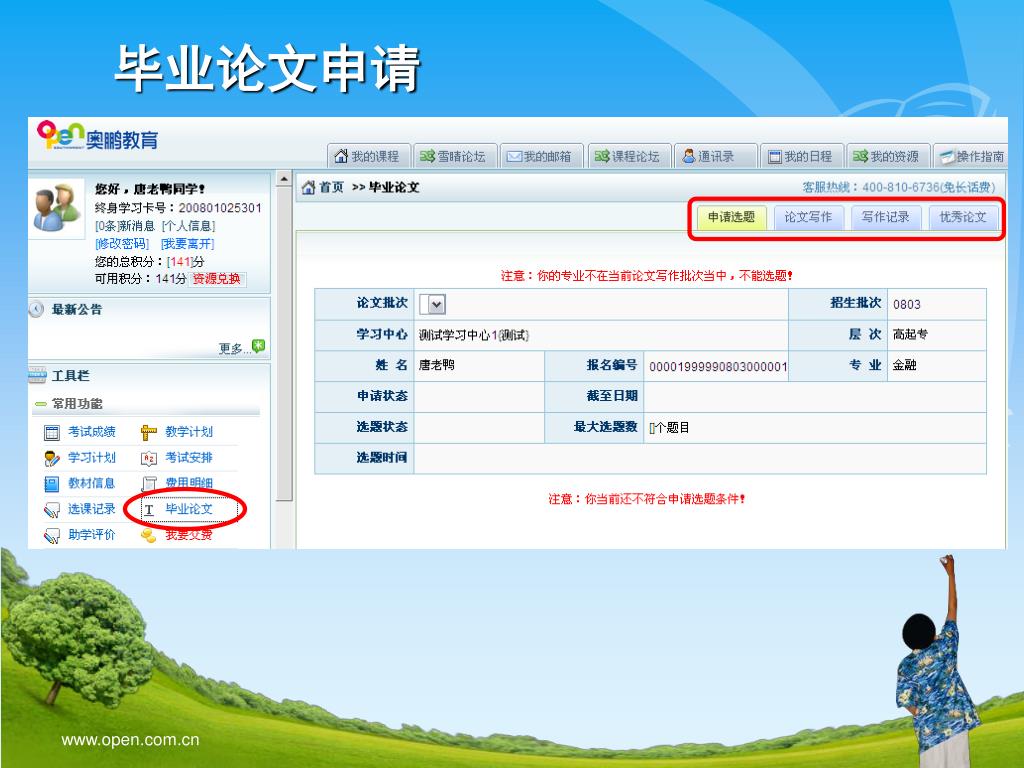This screenshot has height=768, width=1024.
Task: Click the sidebar scrollbar up arrow
Action: (284, 179)
